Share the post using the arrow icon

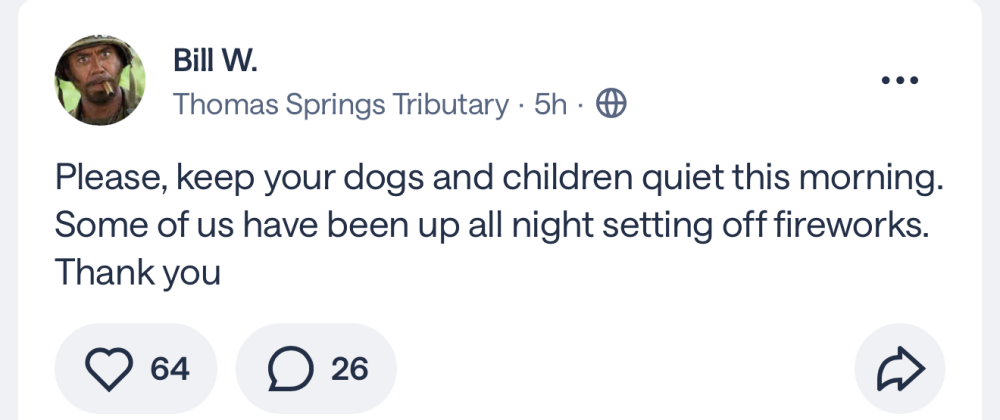tap(896, 370)
